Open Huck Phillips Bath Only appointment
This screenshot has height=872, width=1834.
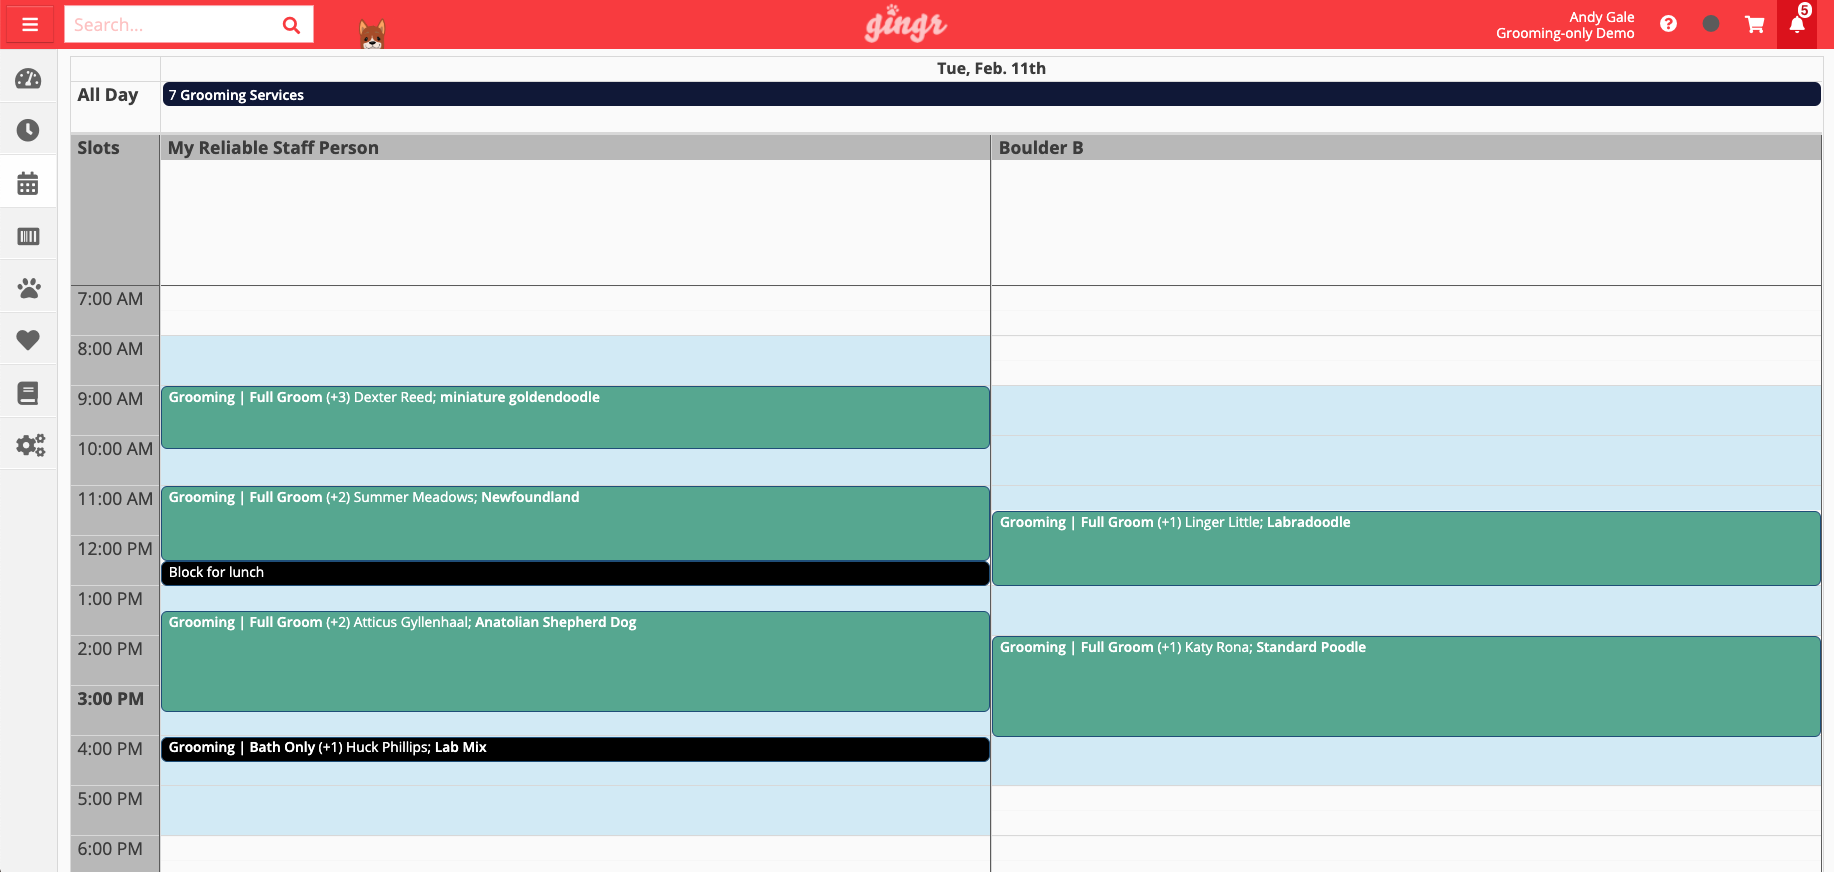coord(575,749)
